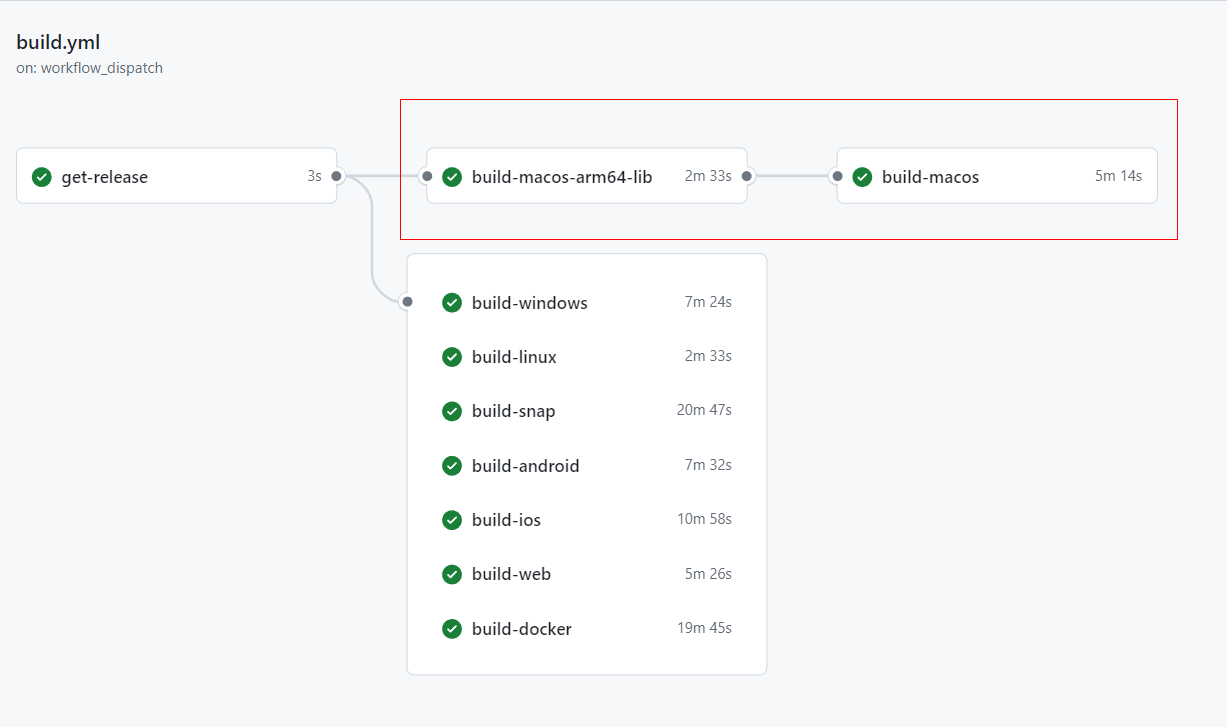Open the build-android job

[526, 466]
